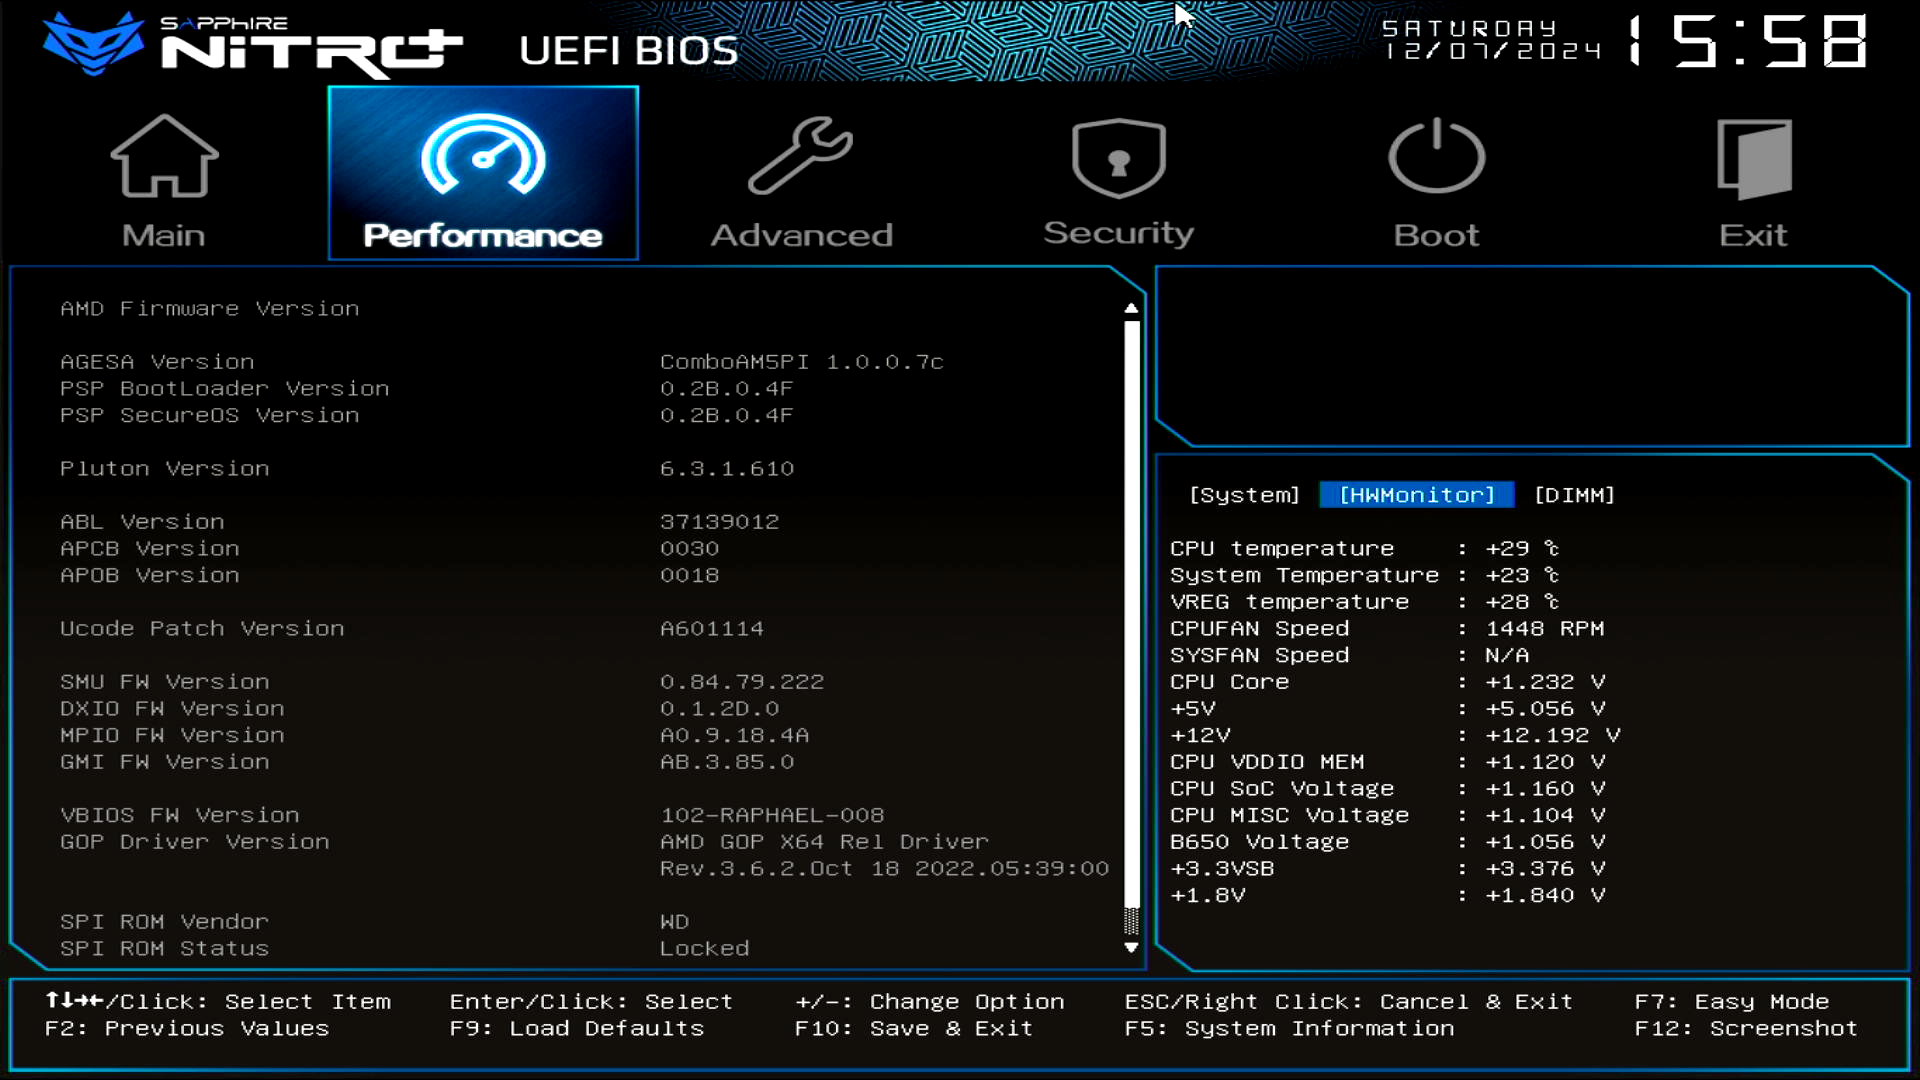Switch to the [DIMM] tab
The width and height of the screenshot is (1920, 1080).
tap(1574, 495)
